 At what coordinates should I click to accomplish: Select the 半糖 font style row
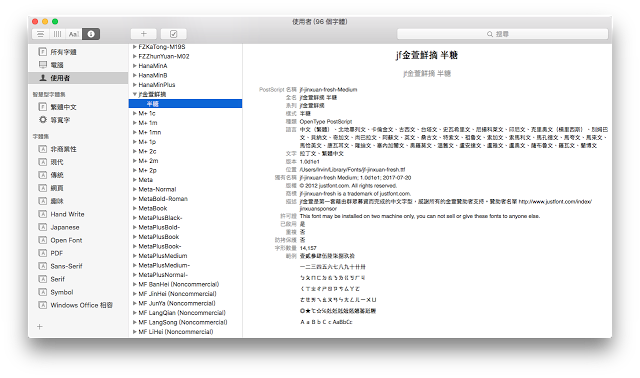(186, 104)
